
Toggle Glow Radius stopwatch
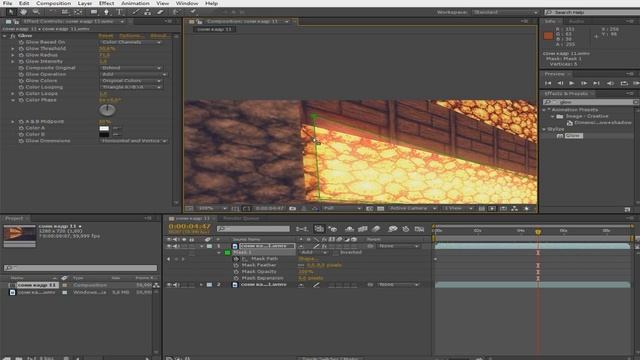[21, 55]
